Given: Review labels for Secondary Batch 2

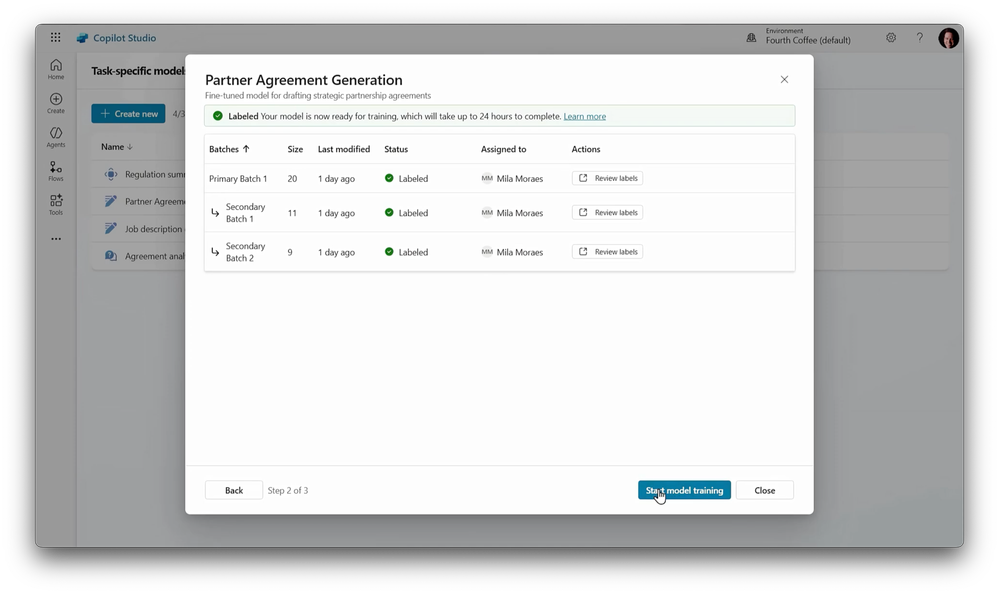Looking at the screenshot, I should pyautogui.click(x=608, y=252).
